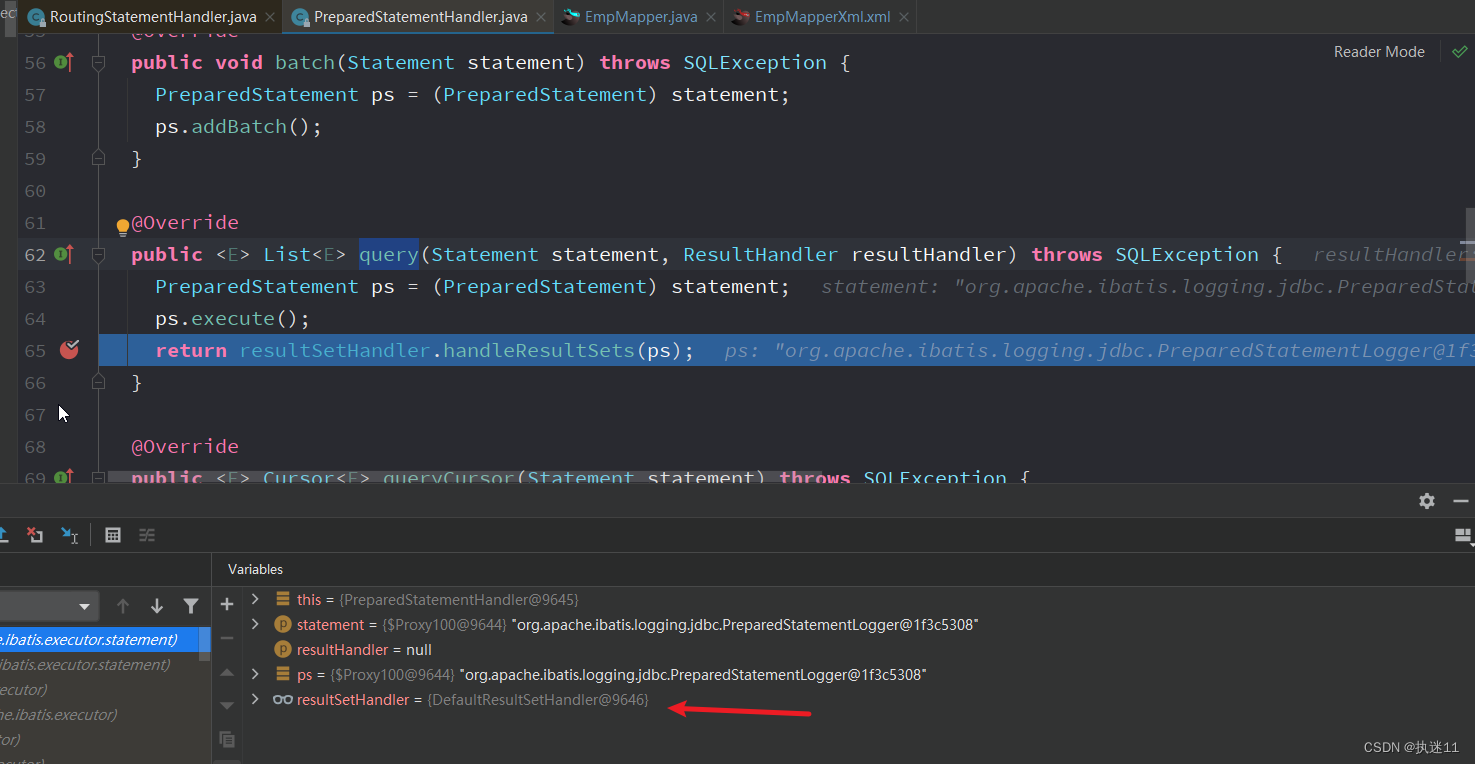The width and height of the screenshot is (1475, 764).
Task: Click the override gutter icon on line 56
Action: point(64,62)
